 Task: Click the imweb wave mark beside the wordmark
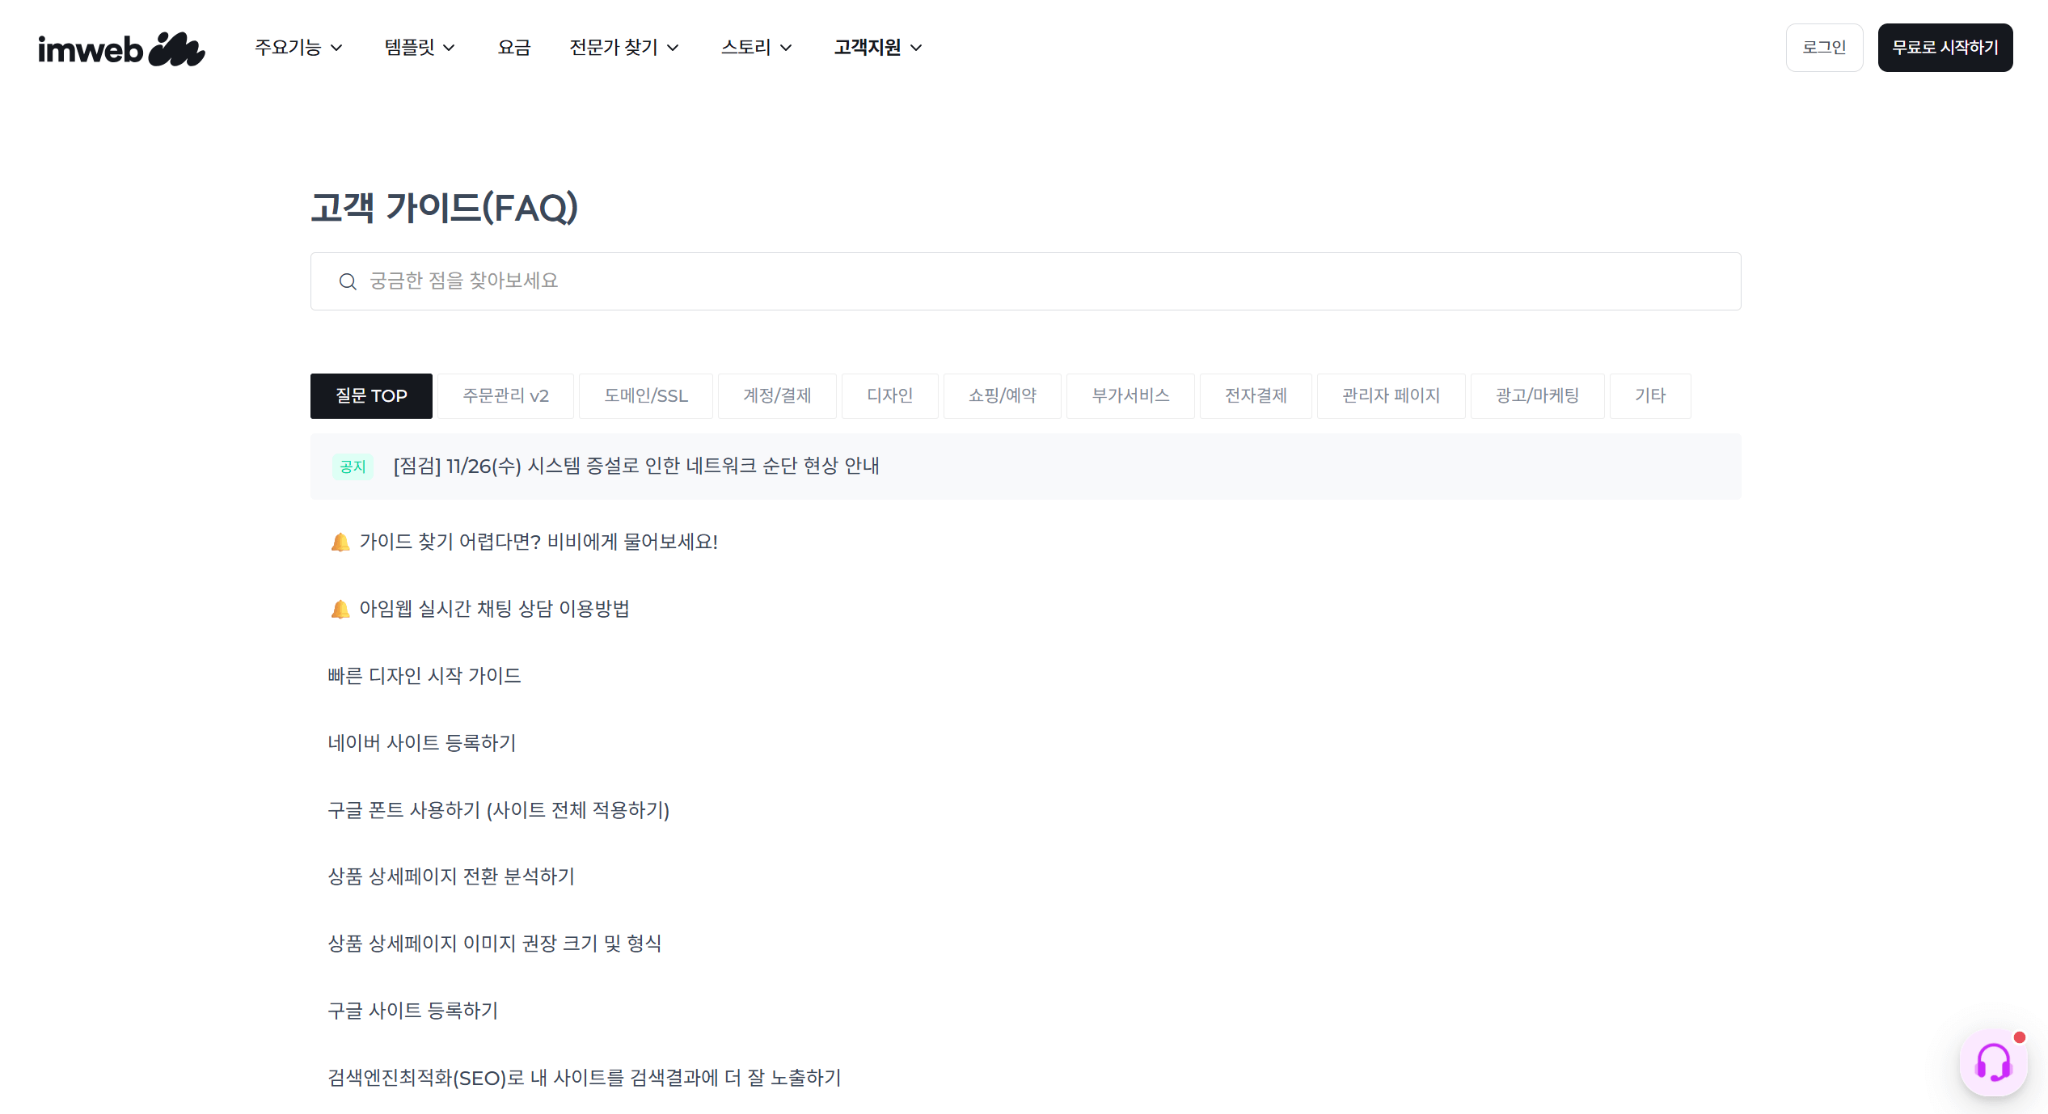[178, 45]
